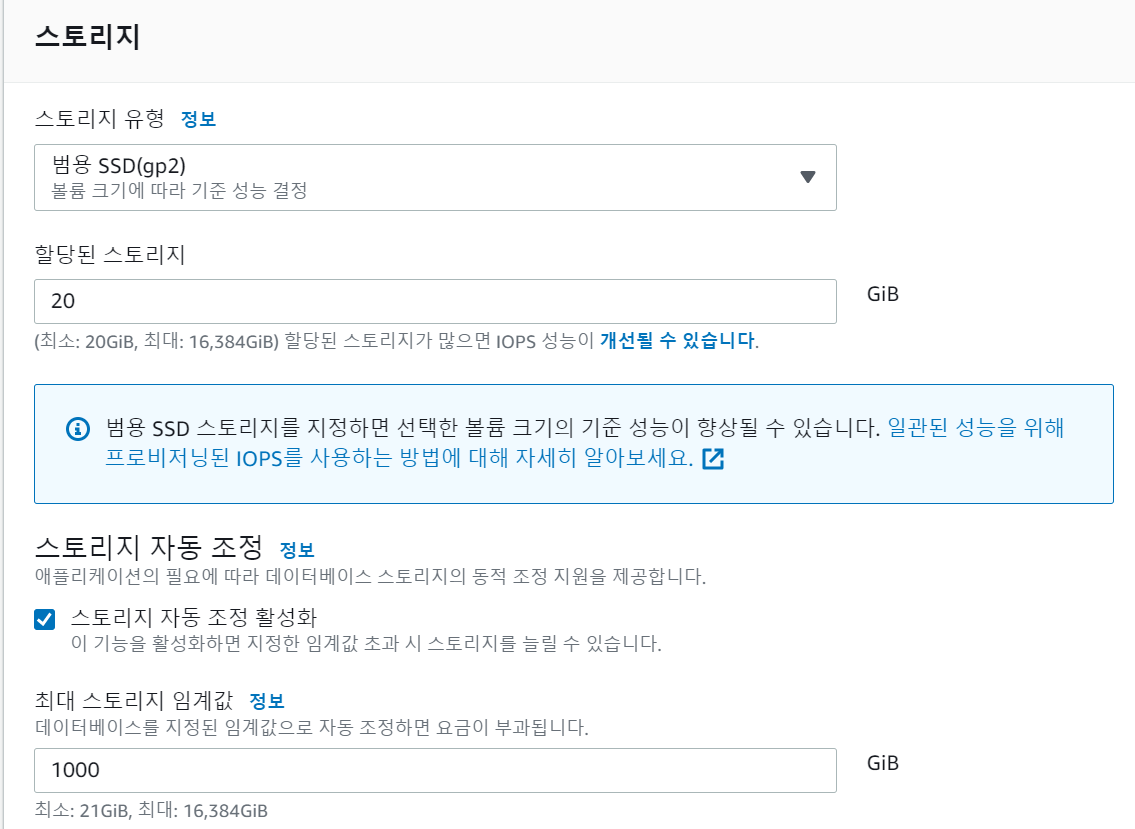This screenshot has height=829, width=1135.
Task: Click the dropdown triangle for 스토리지 유형
Action: (808, 177)
